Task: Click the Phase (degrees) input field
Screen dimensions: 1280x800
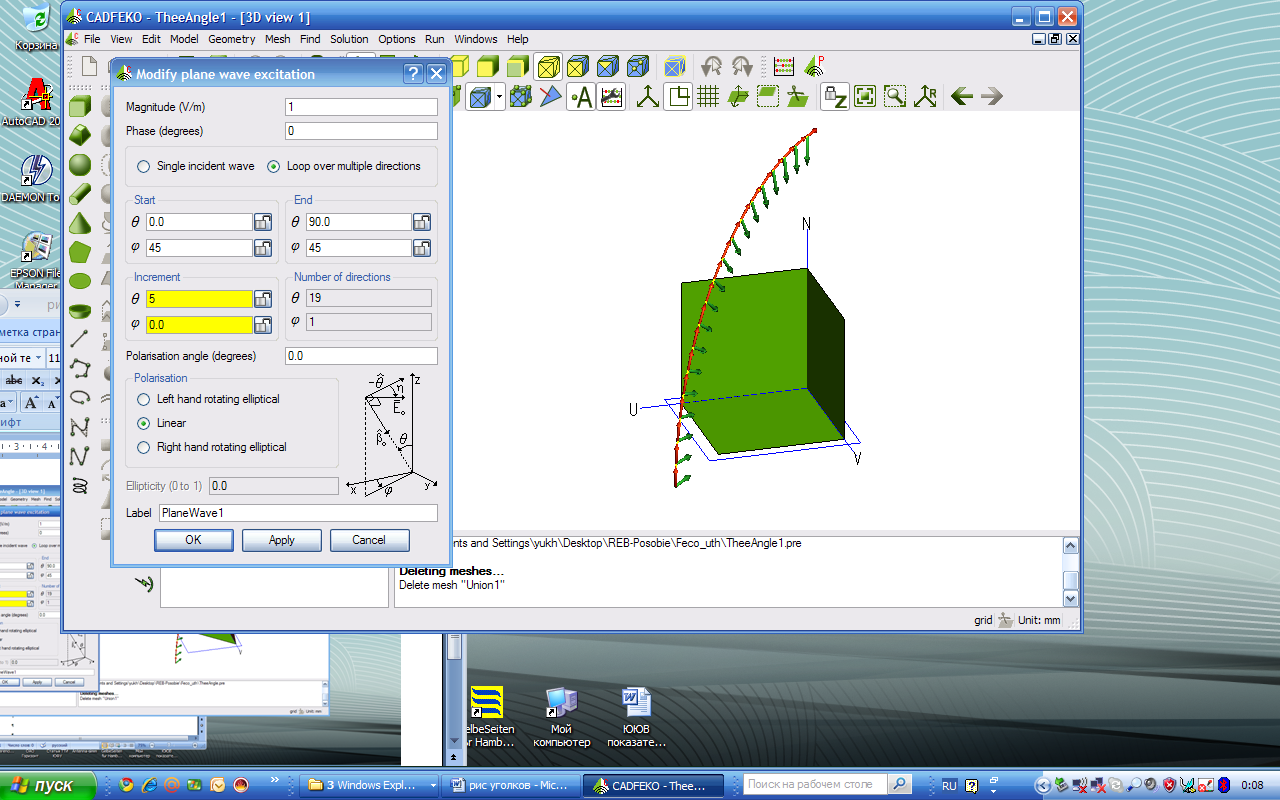Action: coord(361,131)
